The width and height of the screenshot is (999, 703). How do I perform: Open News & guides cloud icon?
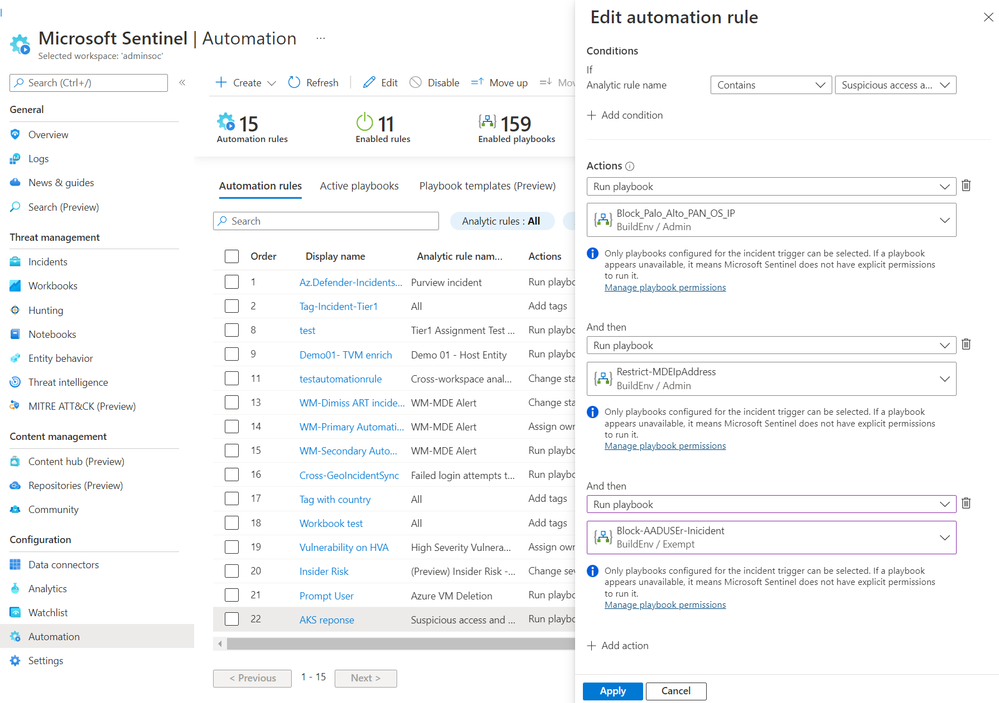(x=15, y=182)
